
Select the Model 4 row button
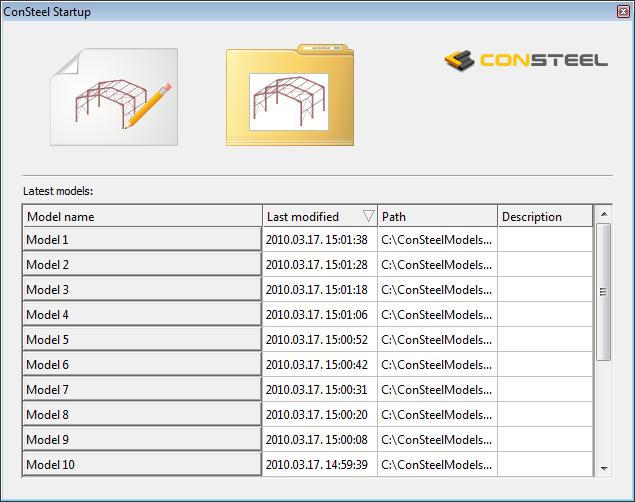pos(142,315)
